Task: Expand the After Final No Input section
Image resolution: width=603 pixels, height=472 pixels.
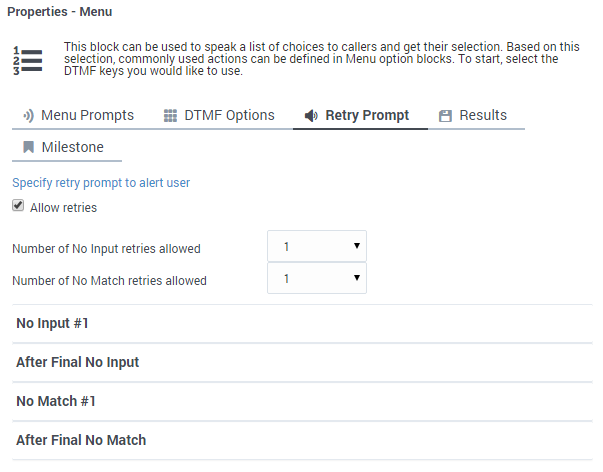Action: click(x=77, y=363)
